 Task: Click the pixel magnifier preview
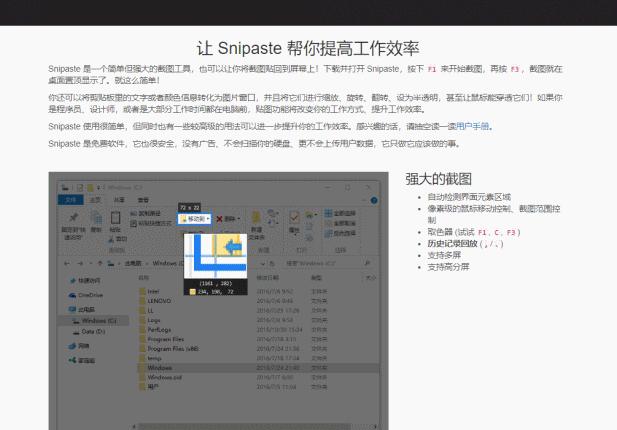(216, 256)
